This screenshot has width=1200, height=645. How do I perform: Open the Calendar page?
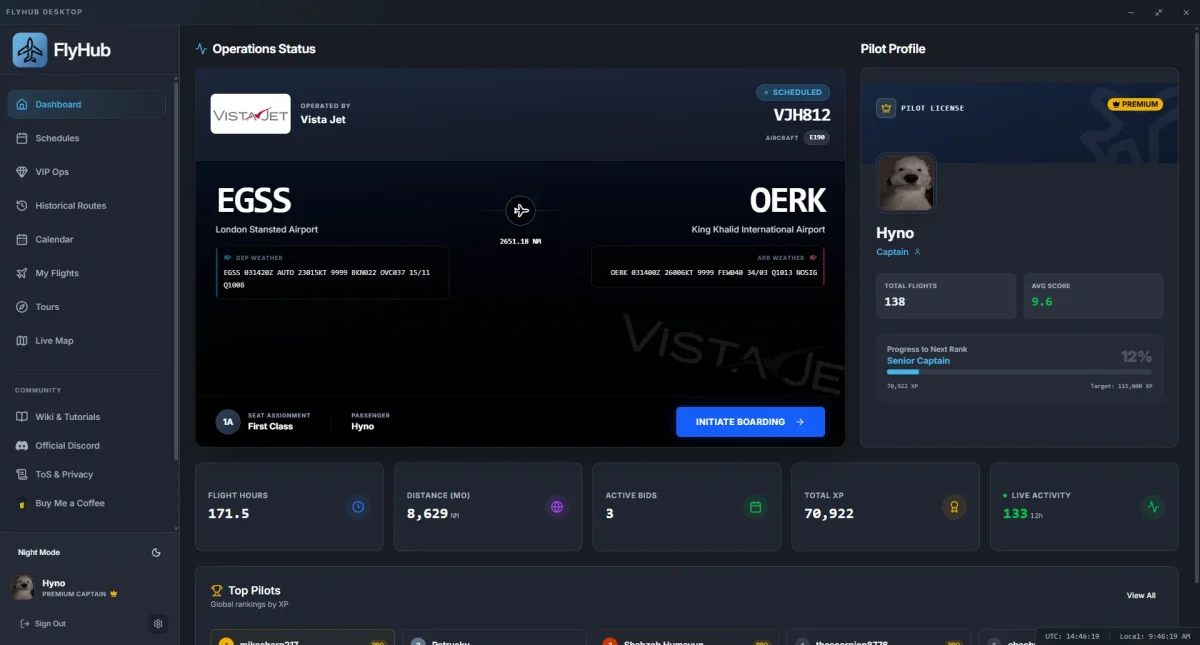pyautogui.click(x=87, y=240)
